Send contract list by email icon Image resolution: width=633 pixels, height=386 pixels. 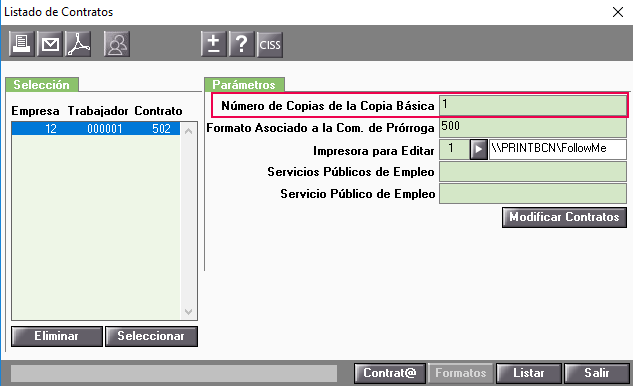tap(50, 44)
